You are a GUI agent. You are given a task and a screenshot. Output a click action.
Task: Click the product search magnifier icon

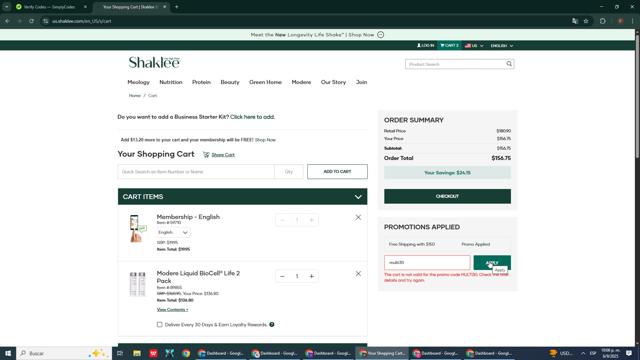[509, 64]
